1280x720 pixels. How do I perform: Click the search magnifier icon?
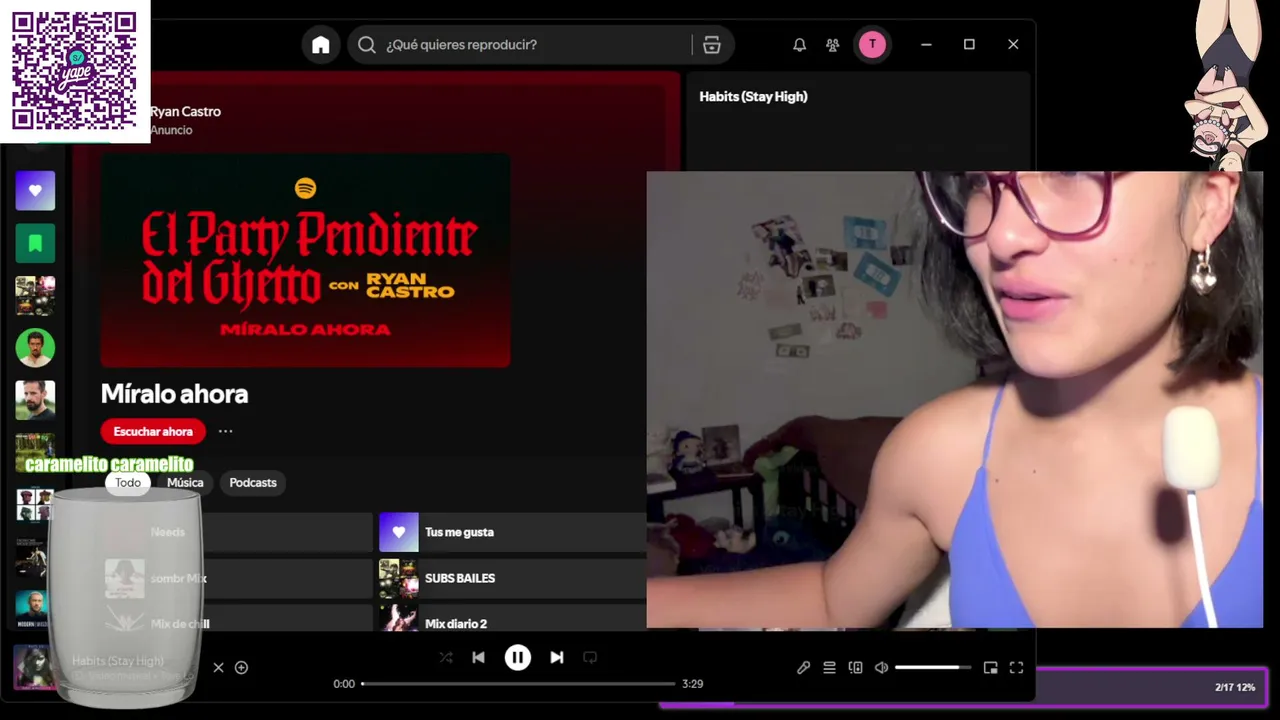point(367,45)
